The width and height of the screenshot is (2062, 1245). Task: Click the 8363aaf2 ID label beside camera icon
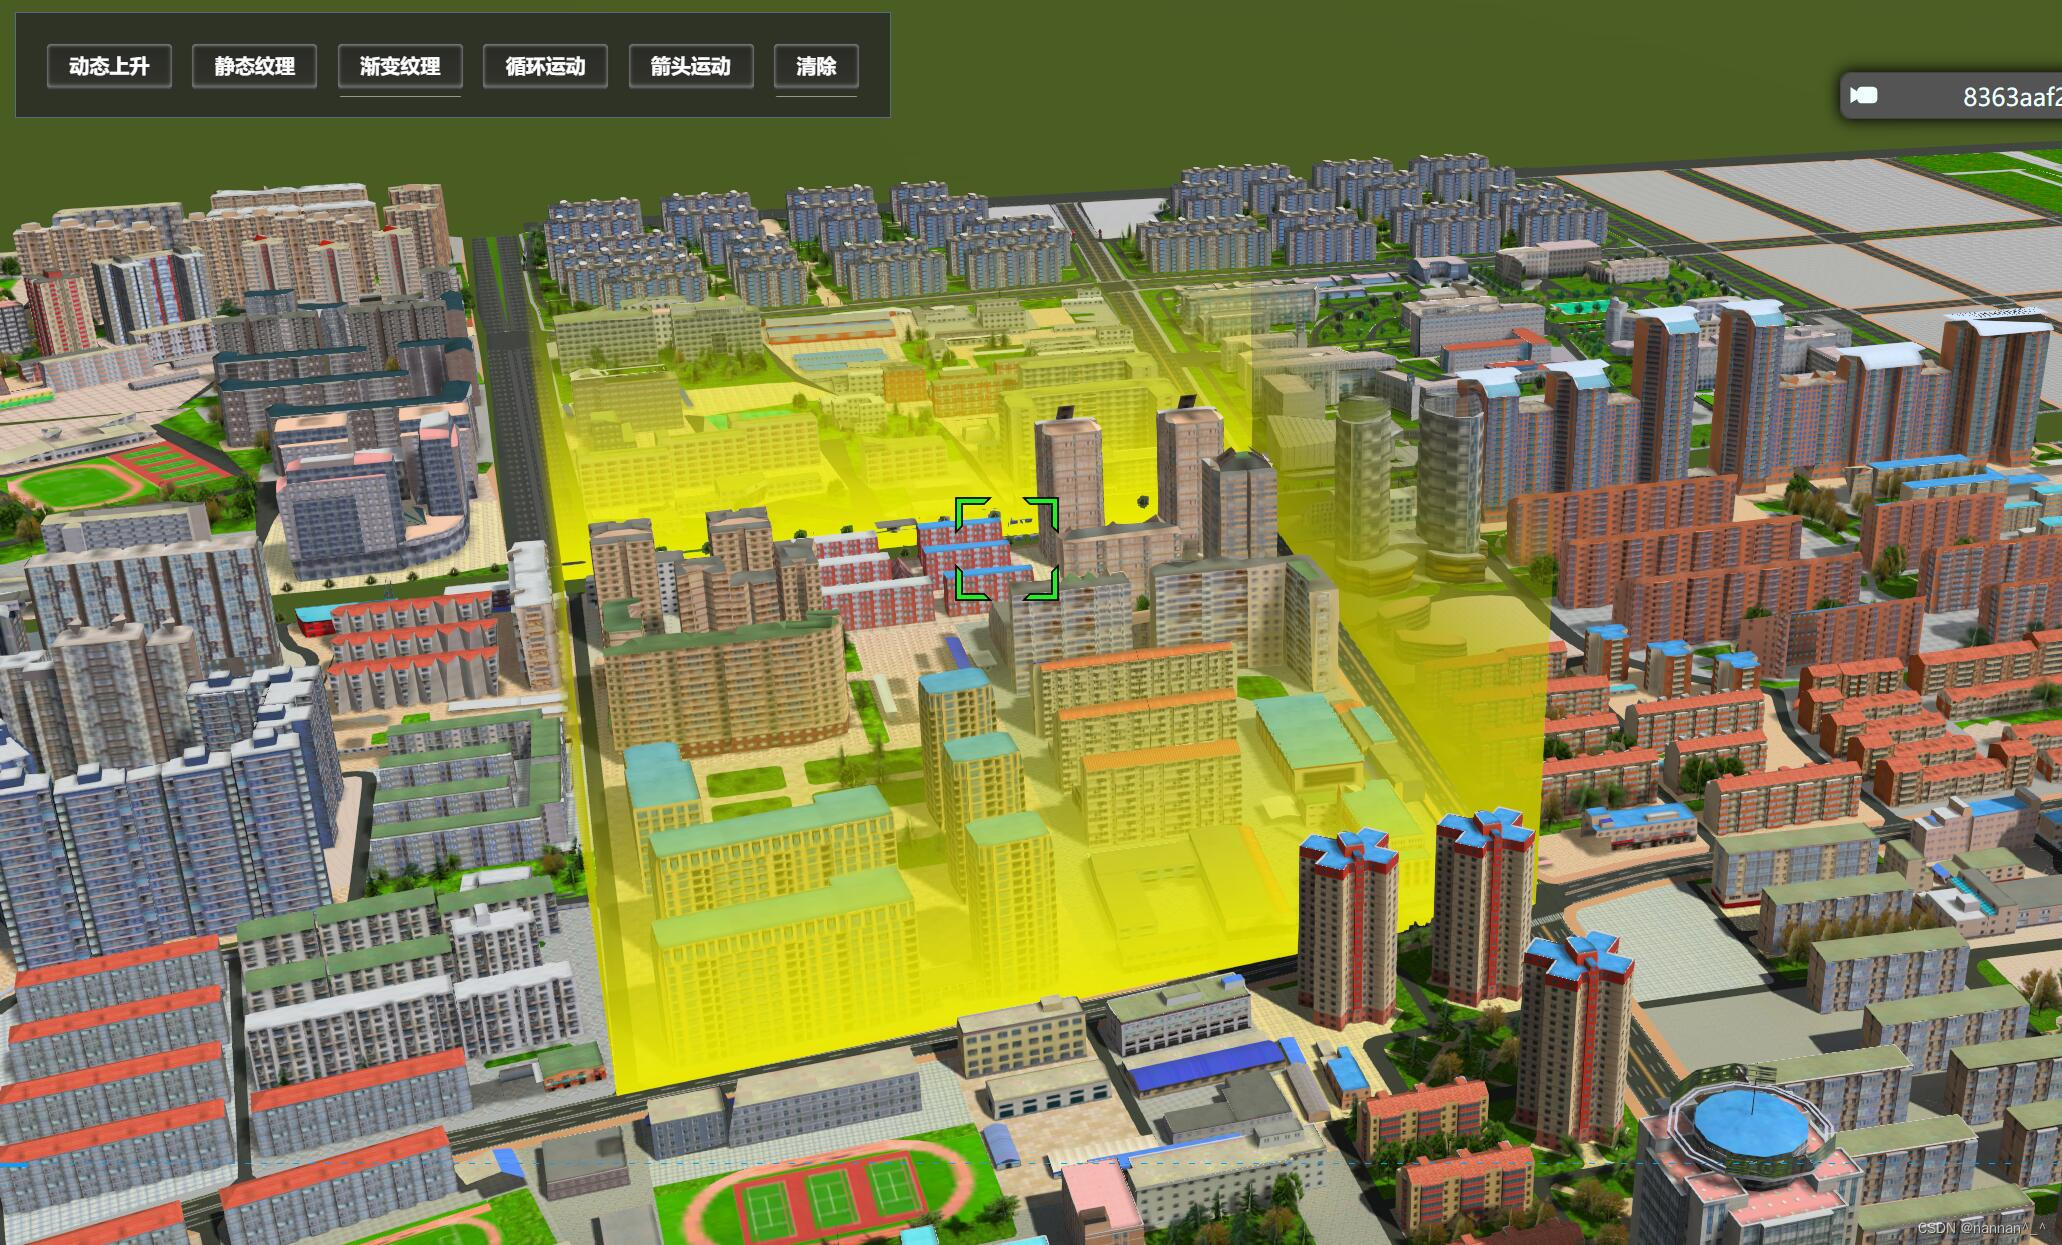point(2010,96)
